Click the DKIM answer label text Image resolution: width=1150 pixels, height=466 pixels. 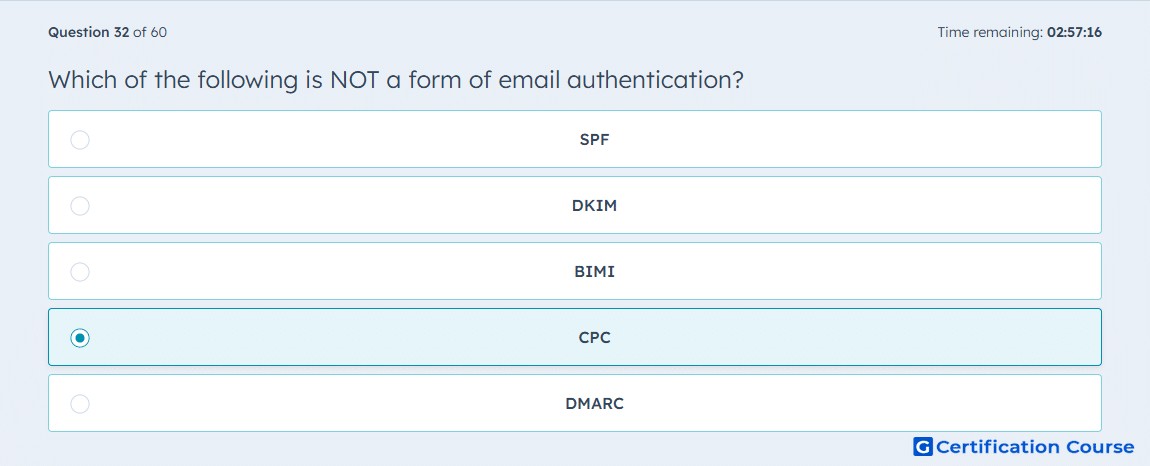click(x=594, y=206)
